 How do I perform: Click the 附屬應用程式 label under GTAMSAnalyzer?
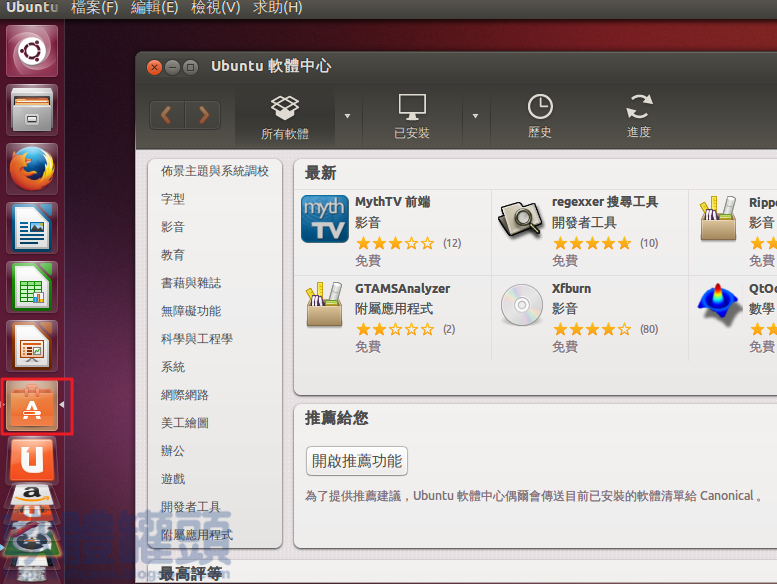[x=394, y=309]
